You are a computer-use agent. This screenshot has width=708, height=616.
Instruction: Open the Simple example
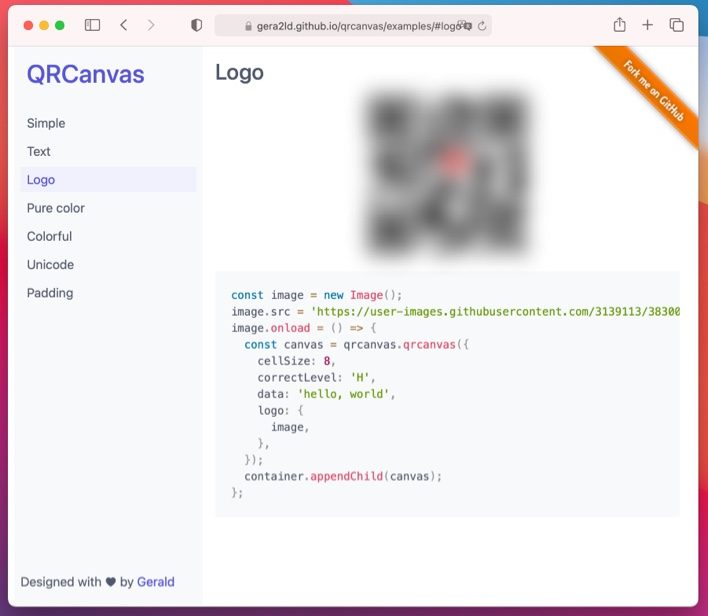(46, 123)
